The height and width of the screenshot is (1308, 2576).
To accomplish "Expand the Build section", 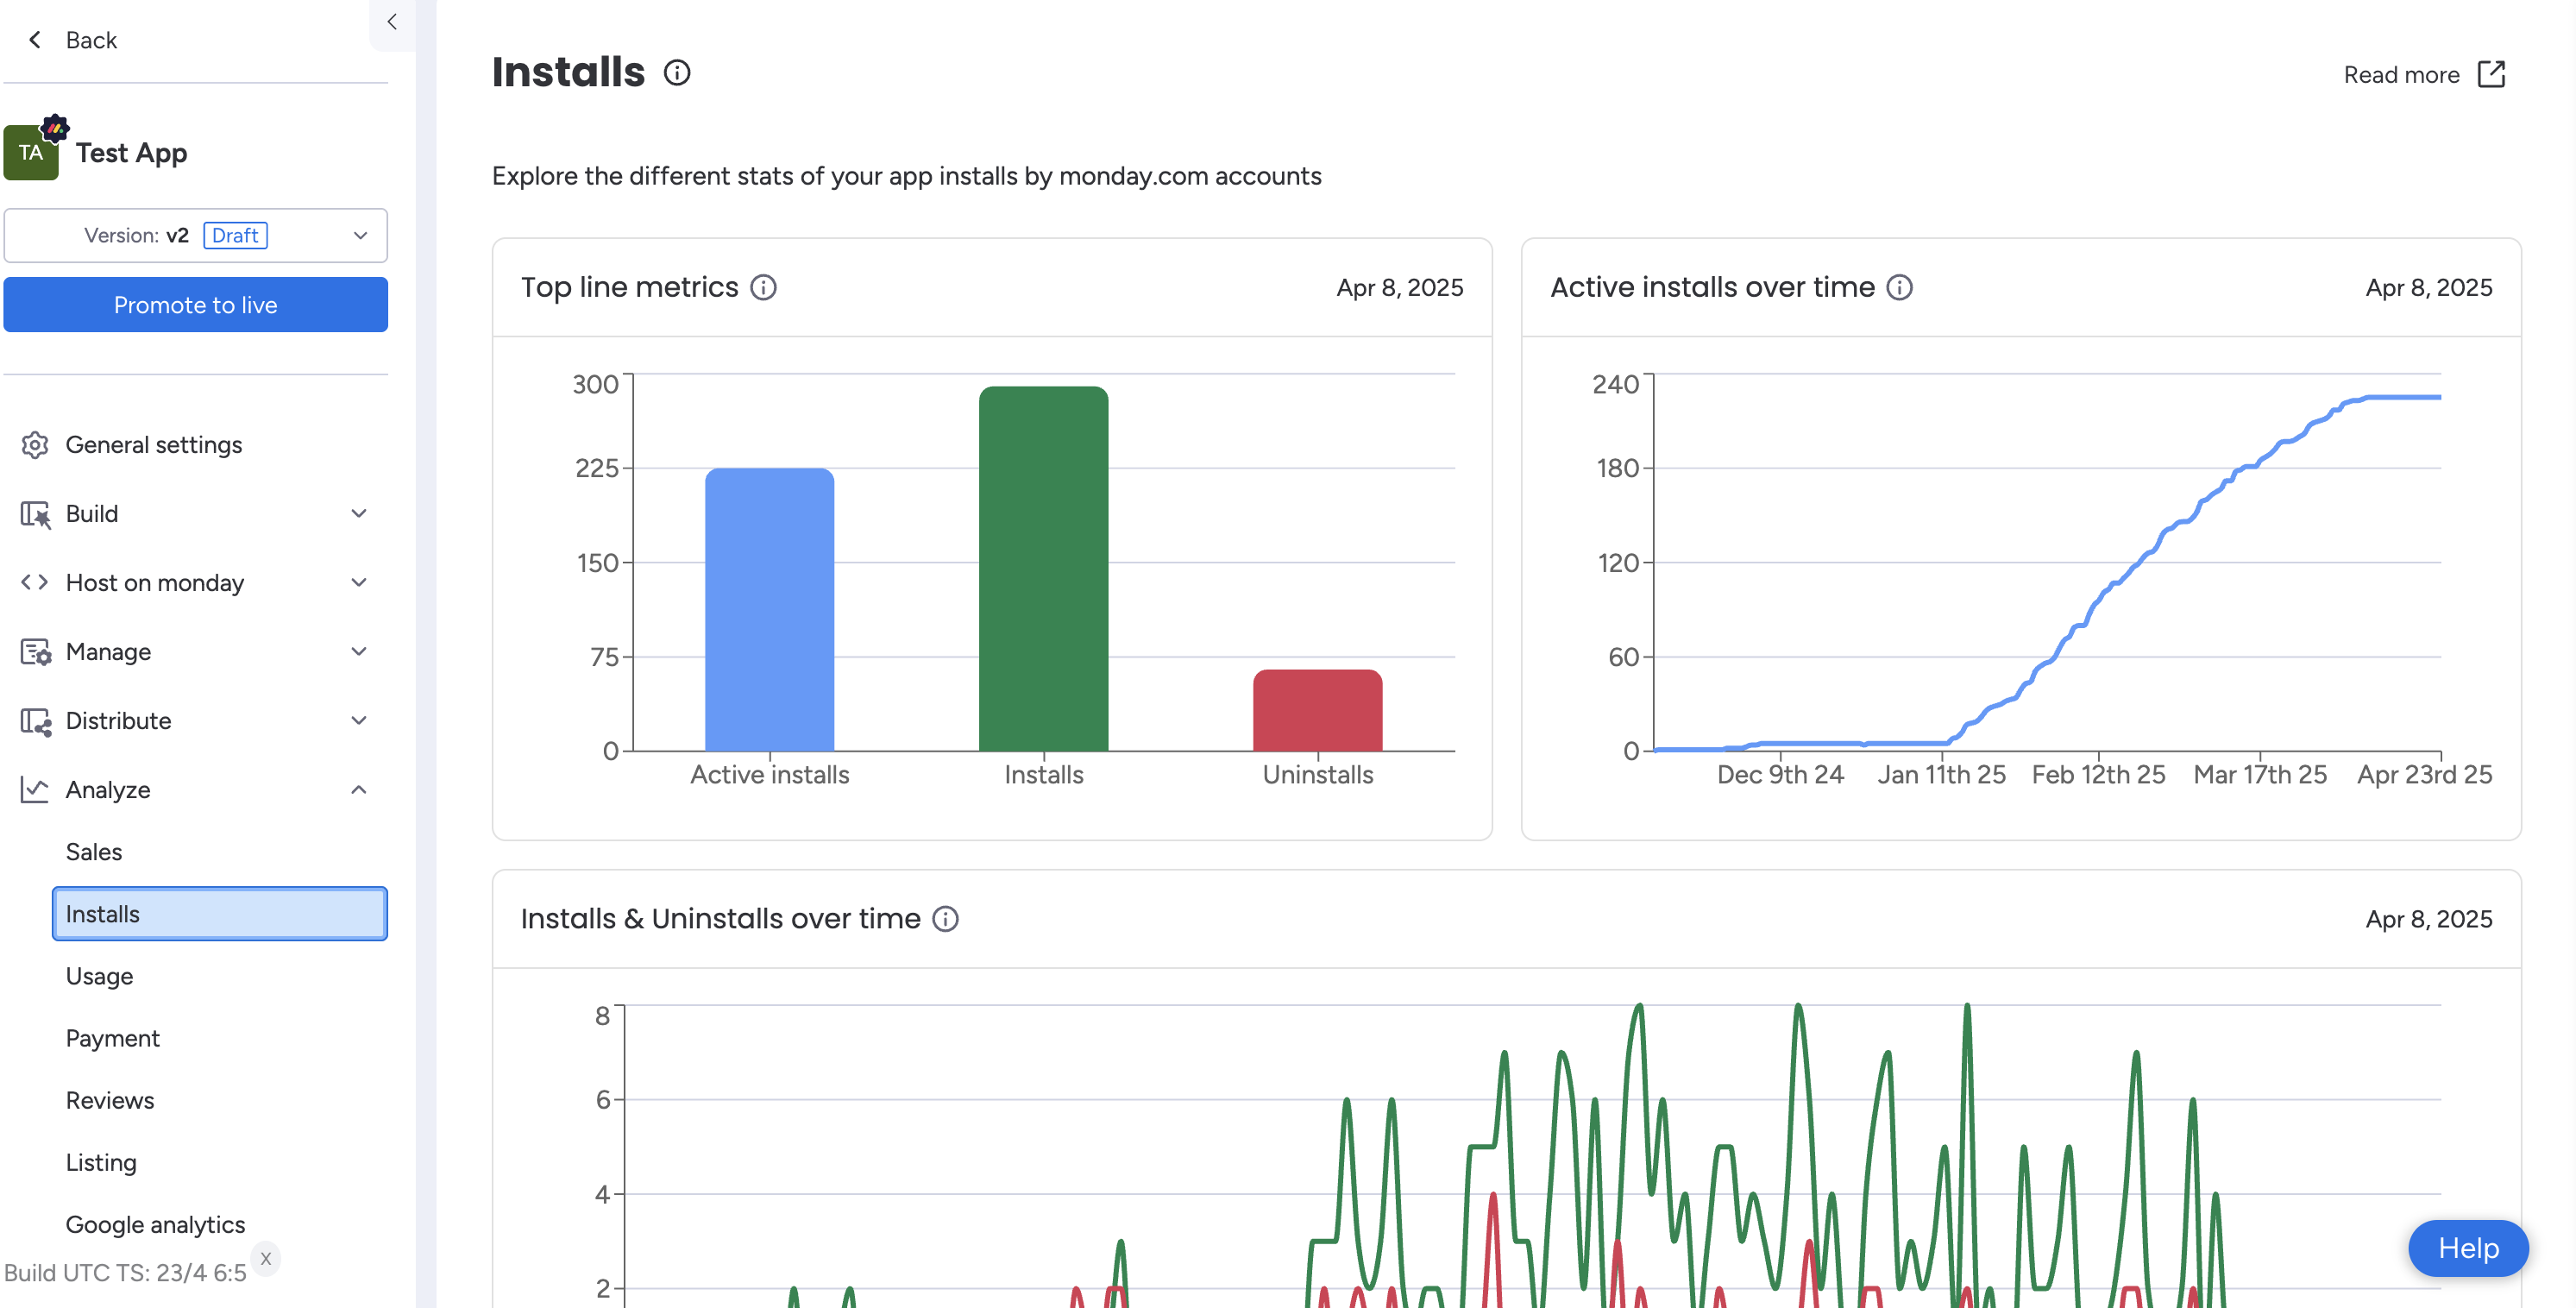I will [359, 514].
